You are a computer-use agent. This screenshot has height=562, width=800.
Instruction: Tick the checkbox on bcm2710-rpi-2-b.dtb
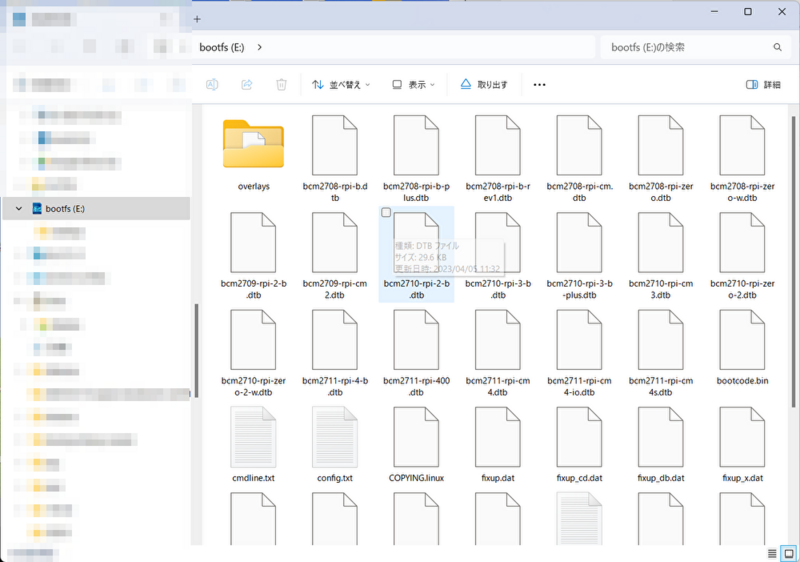click(x=386, y=212)
